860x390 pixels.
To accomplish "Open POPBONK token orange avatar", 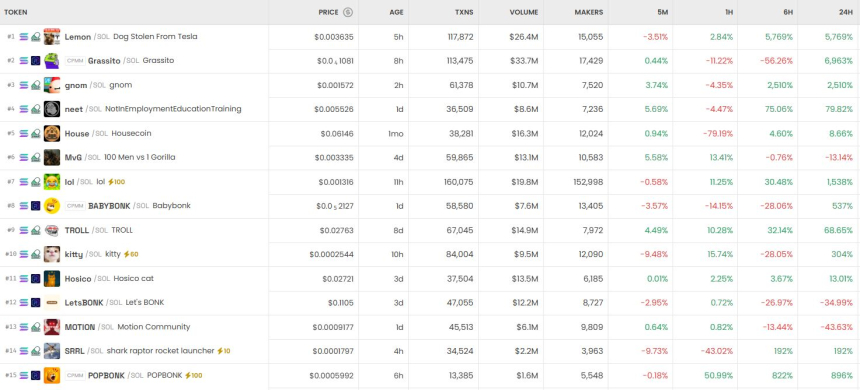I will point(52,375).
